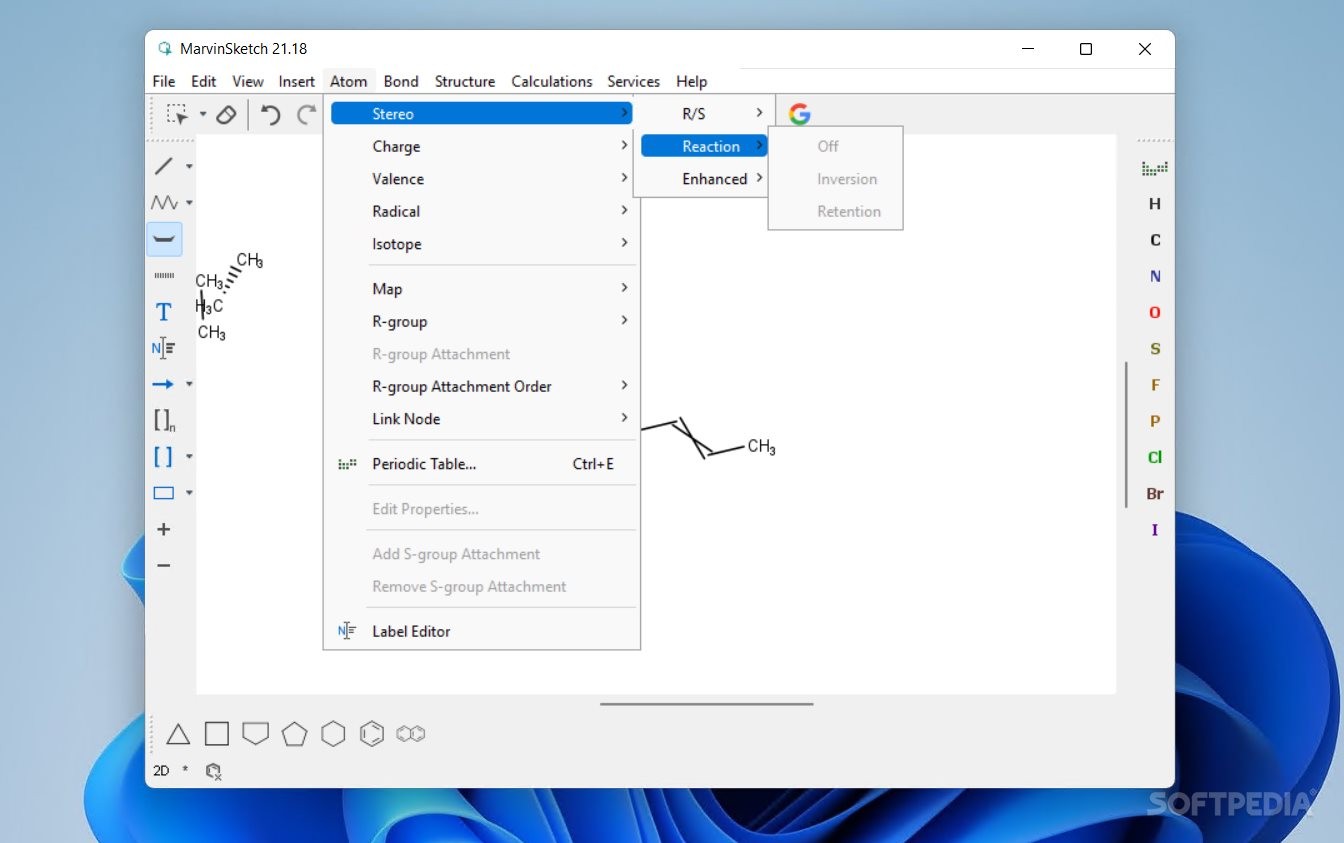Redo the last undone action
The image size is (1344, 843).
point(307,114)
